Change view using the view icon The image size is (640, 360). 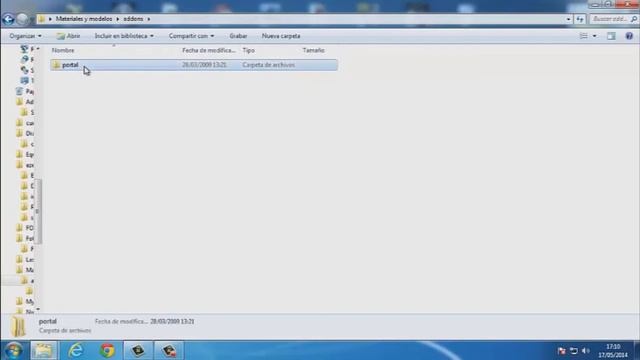584,36
